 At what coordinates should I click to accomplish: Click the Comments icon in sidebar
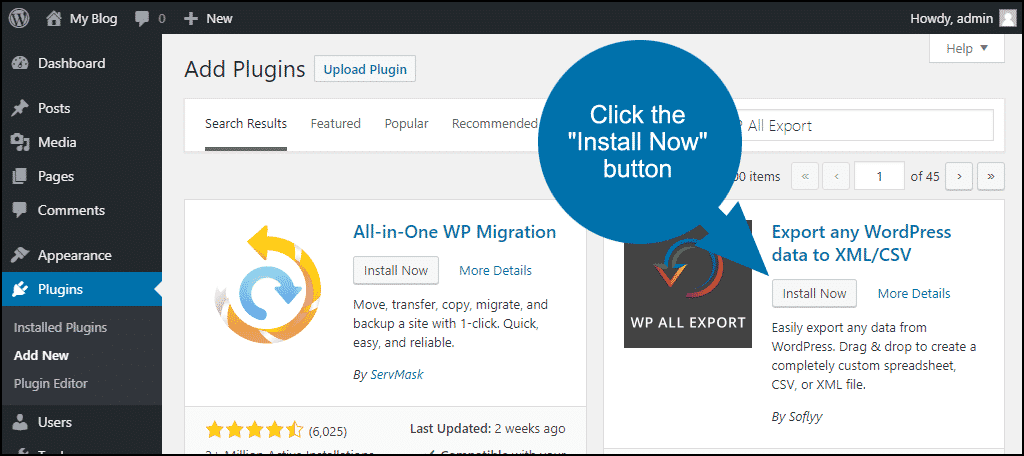pyautogui.click(x=20, y=210)
